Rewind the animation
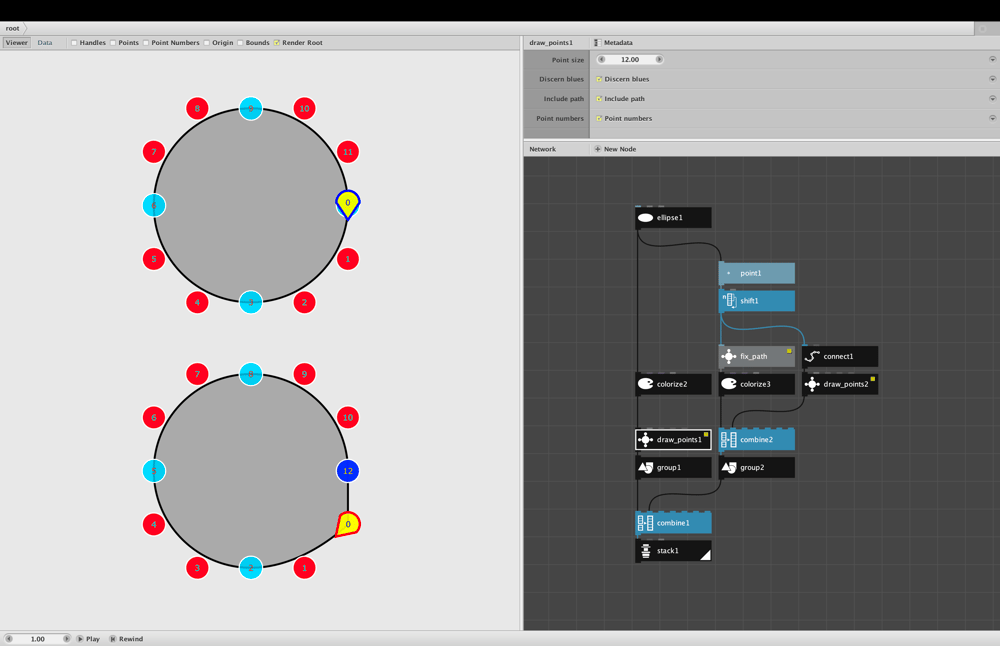Viewport: 1000px width, 646px height. tap(126, 638)
